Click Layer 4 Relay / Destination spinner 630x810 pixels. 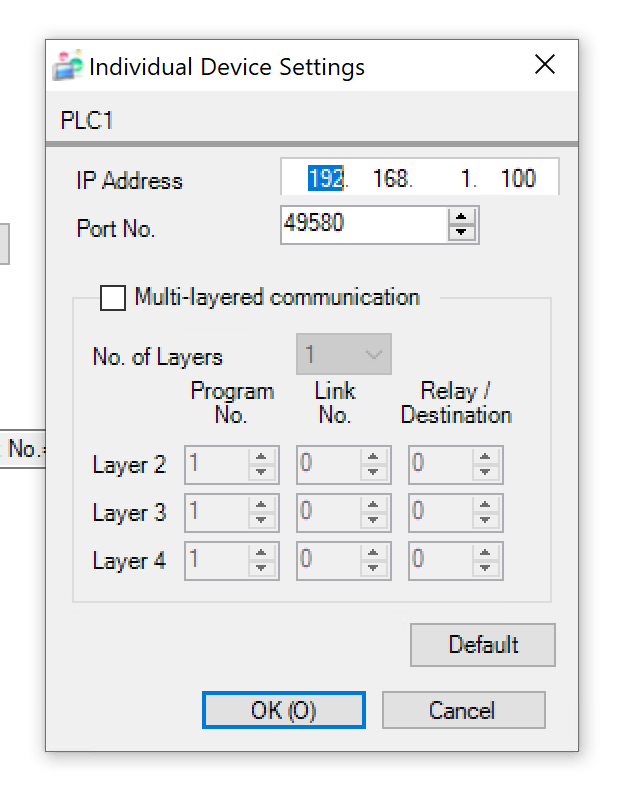point(441,561)
